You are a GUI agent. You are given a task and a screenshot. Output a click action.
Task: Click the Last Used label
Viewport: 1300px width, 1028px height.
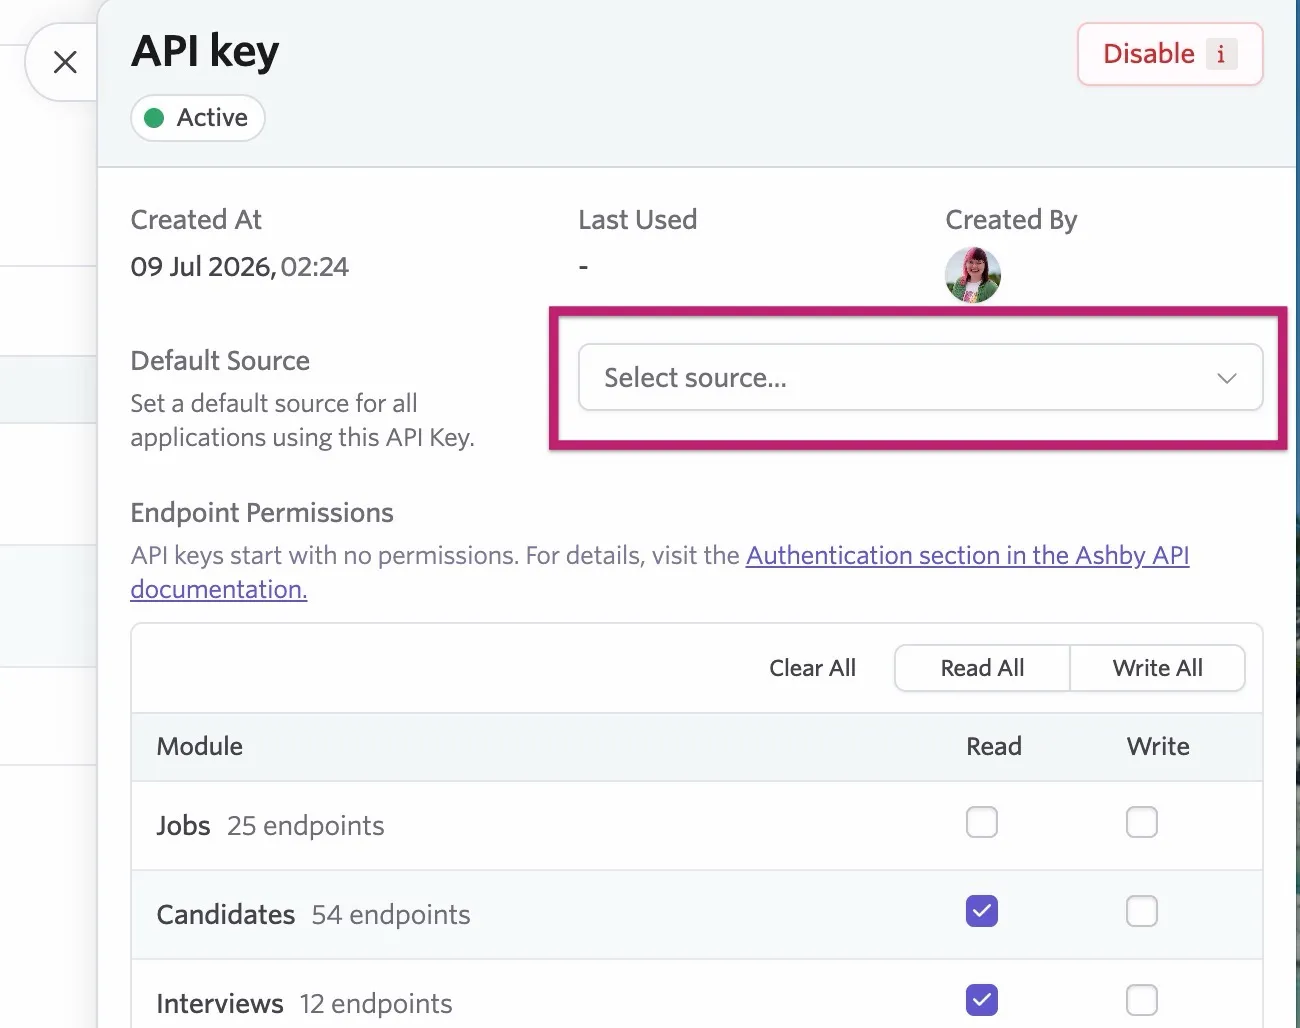[x=638, y=220]
